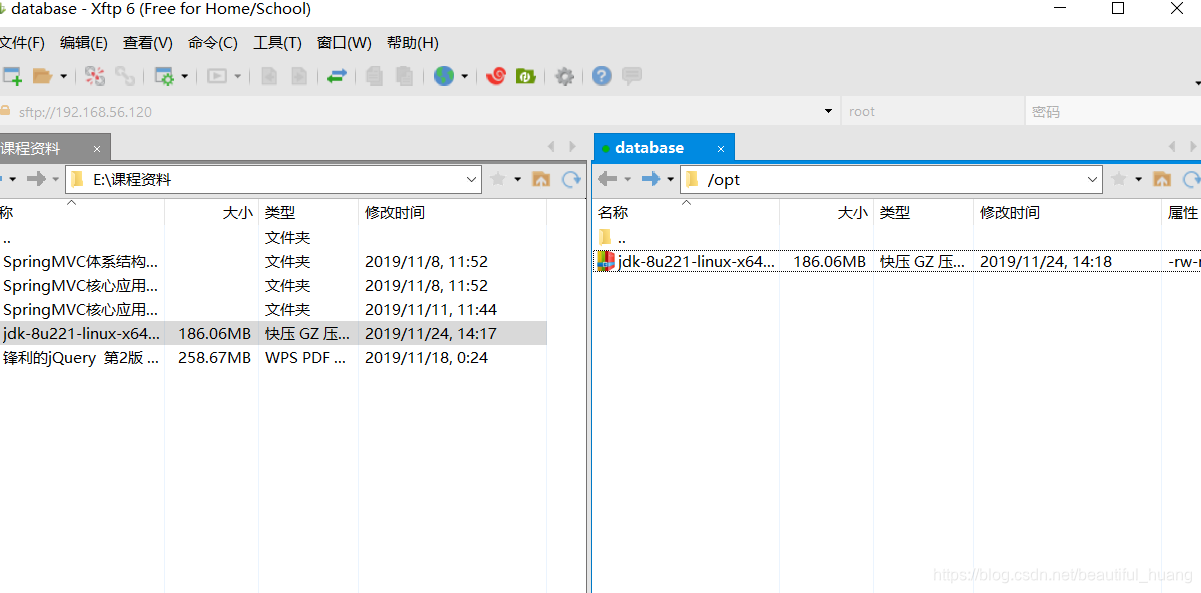Image resolution: width=1201 pixels, height=593 pixels.
Task: Select jdk-8u221-linux-x64 file in remote /opt pane
Action: pyautogui.click(x=897, y=261)
